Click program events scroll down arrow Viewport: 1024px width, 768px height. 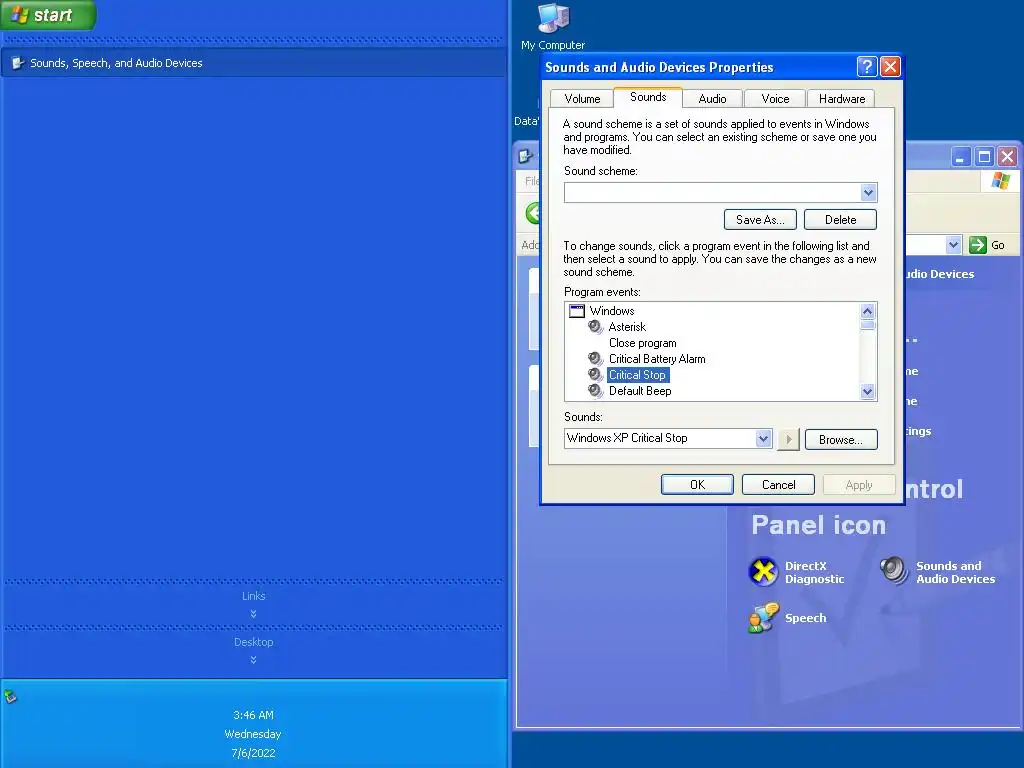(867, 392)
